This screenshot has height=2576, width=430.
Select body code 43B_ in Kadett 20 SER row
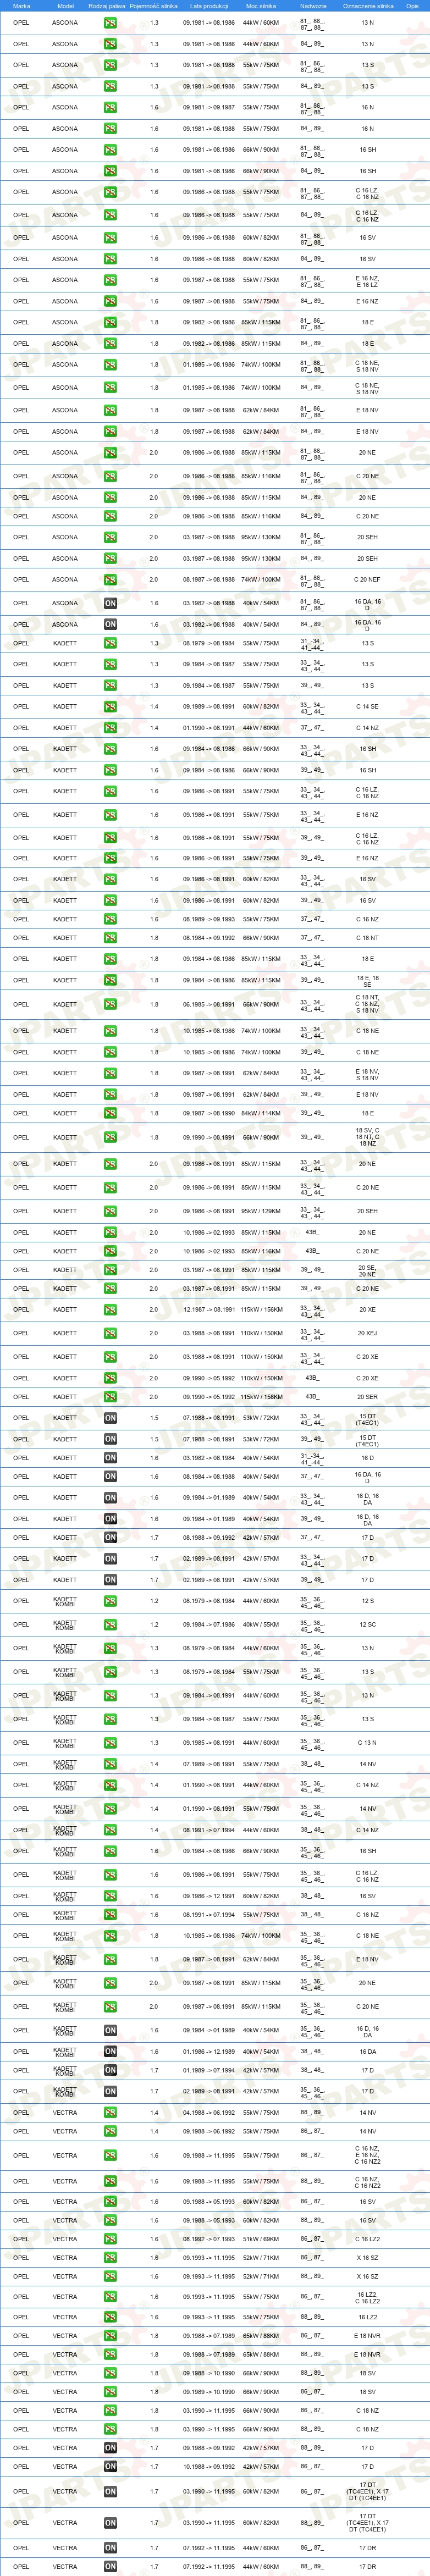(x=312, y=1397)
